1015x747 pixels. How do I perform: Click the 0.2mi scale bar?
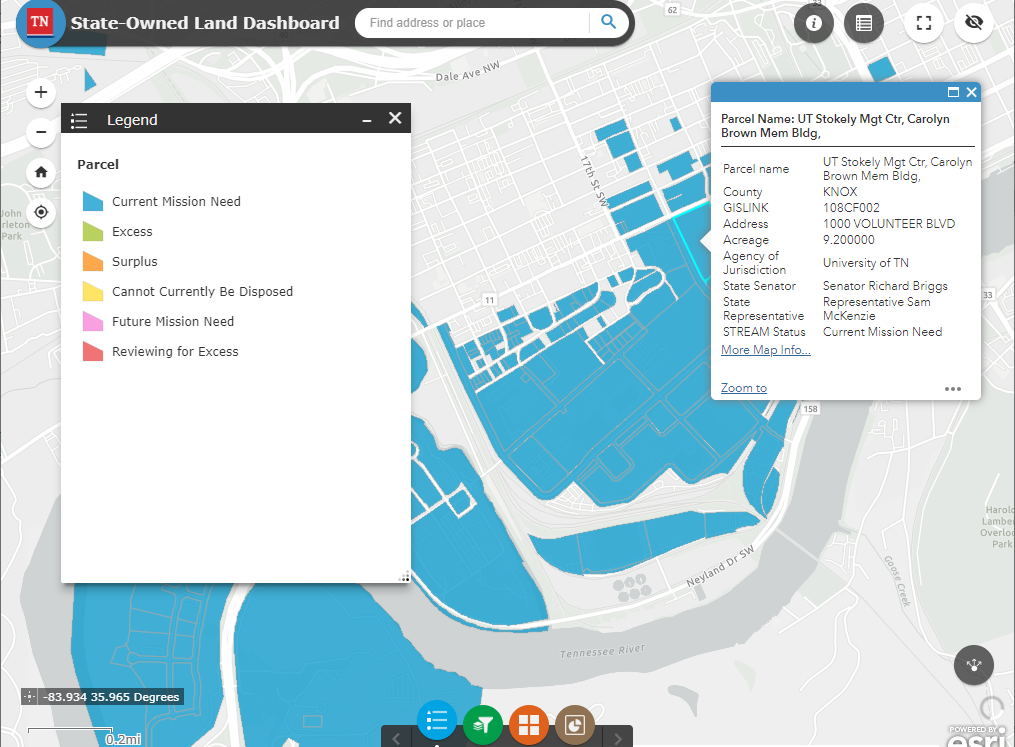84,736
